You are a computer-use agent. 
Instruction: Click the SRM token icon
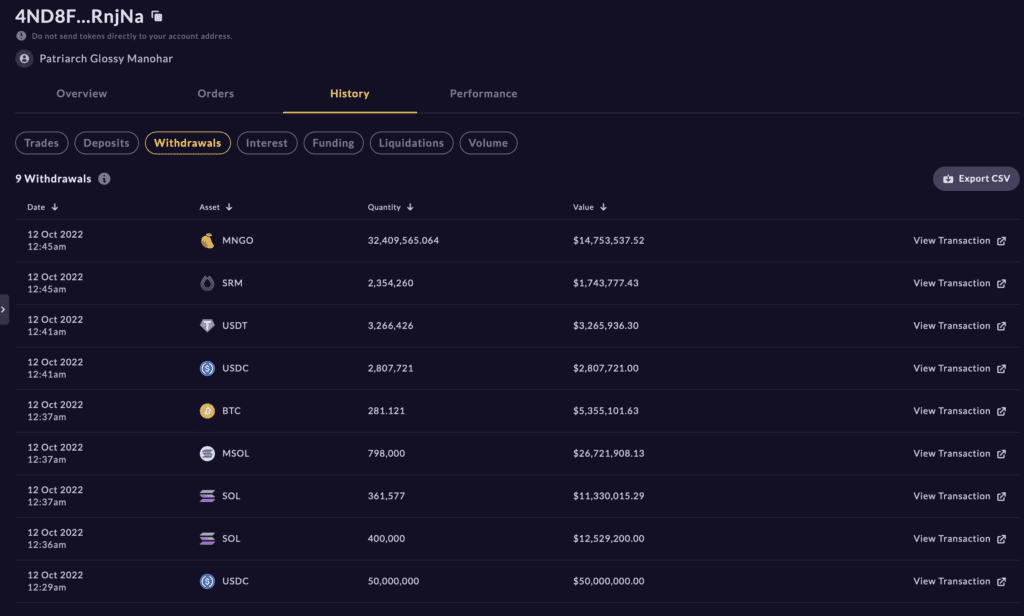coord(207,283)
